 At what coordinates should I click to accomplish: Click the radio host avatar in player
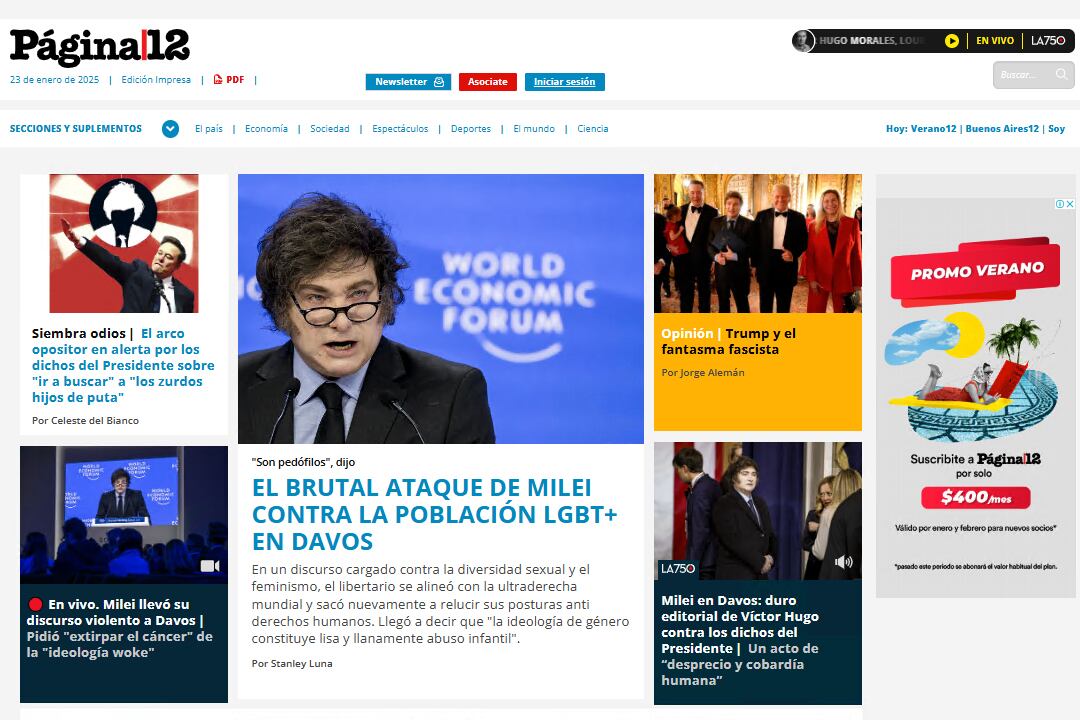pyautogui.click(x=803, y=41)
